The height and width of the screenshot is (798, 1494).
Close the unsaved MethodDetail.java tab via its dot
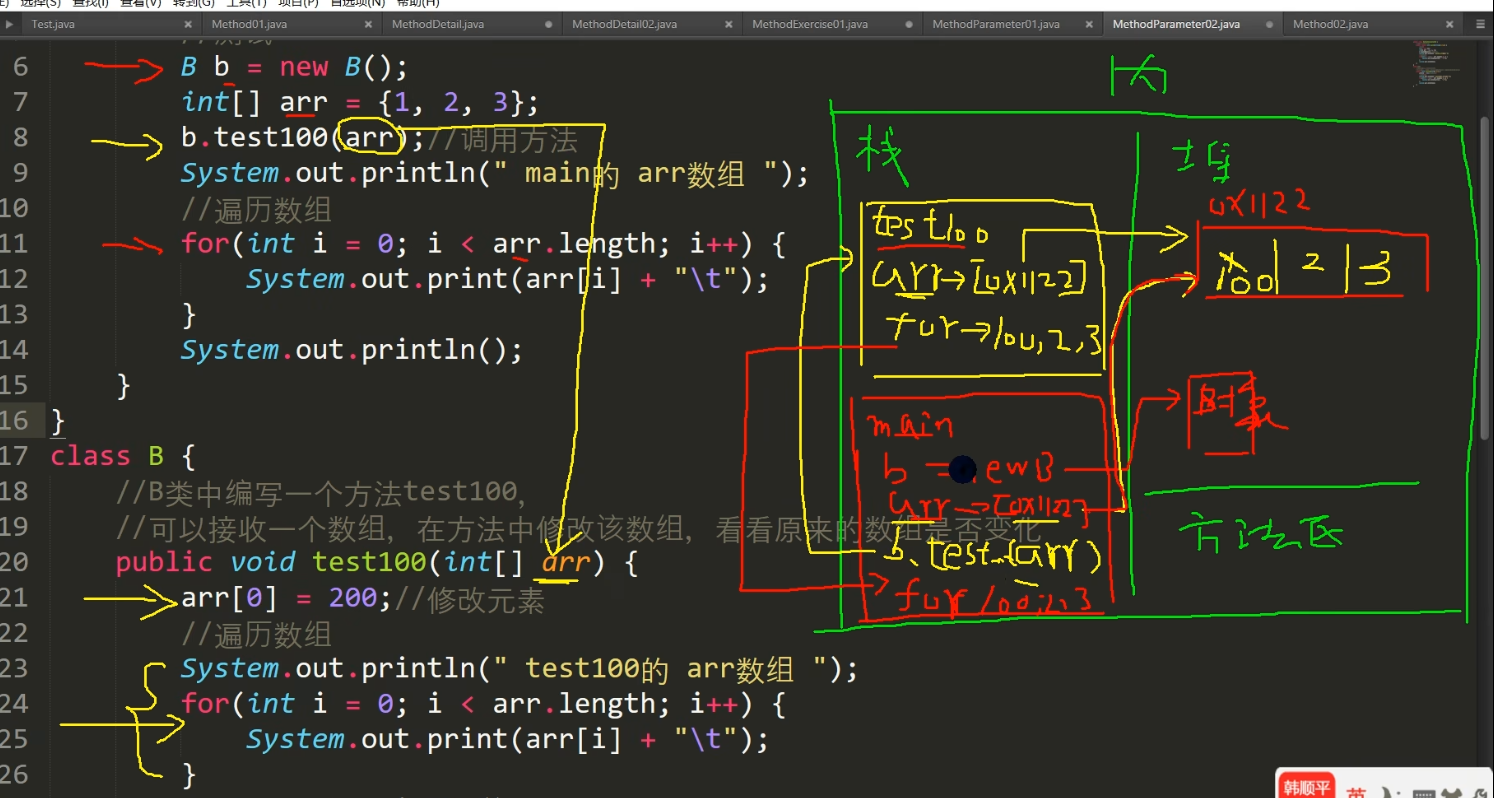click(x=548, y=24)
